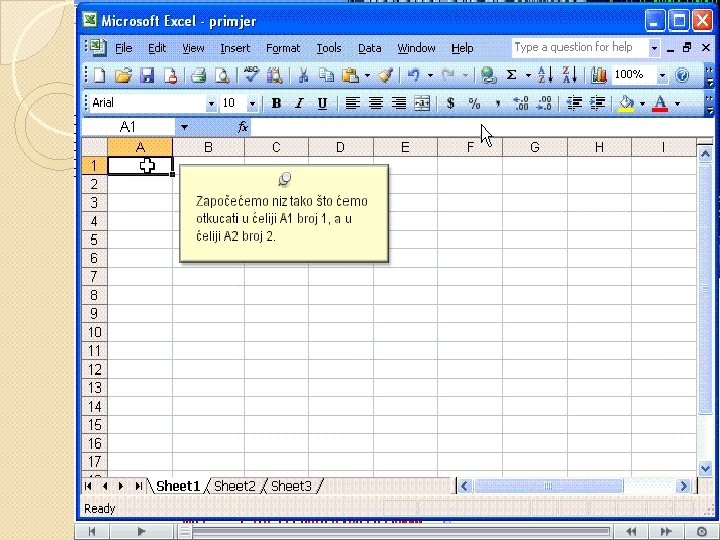Click the AutoSum sigma icon
720x540 pixels.
pyautogui.click(x=512, y=75)
